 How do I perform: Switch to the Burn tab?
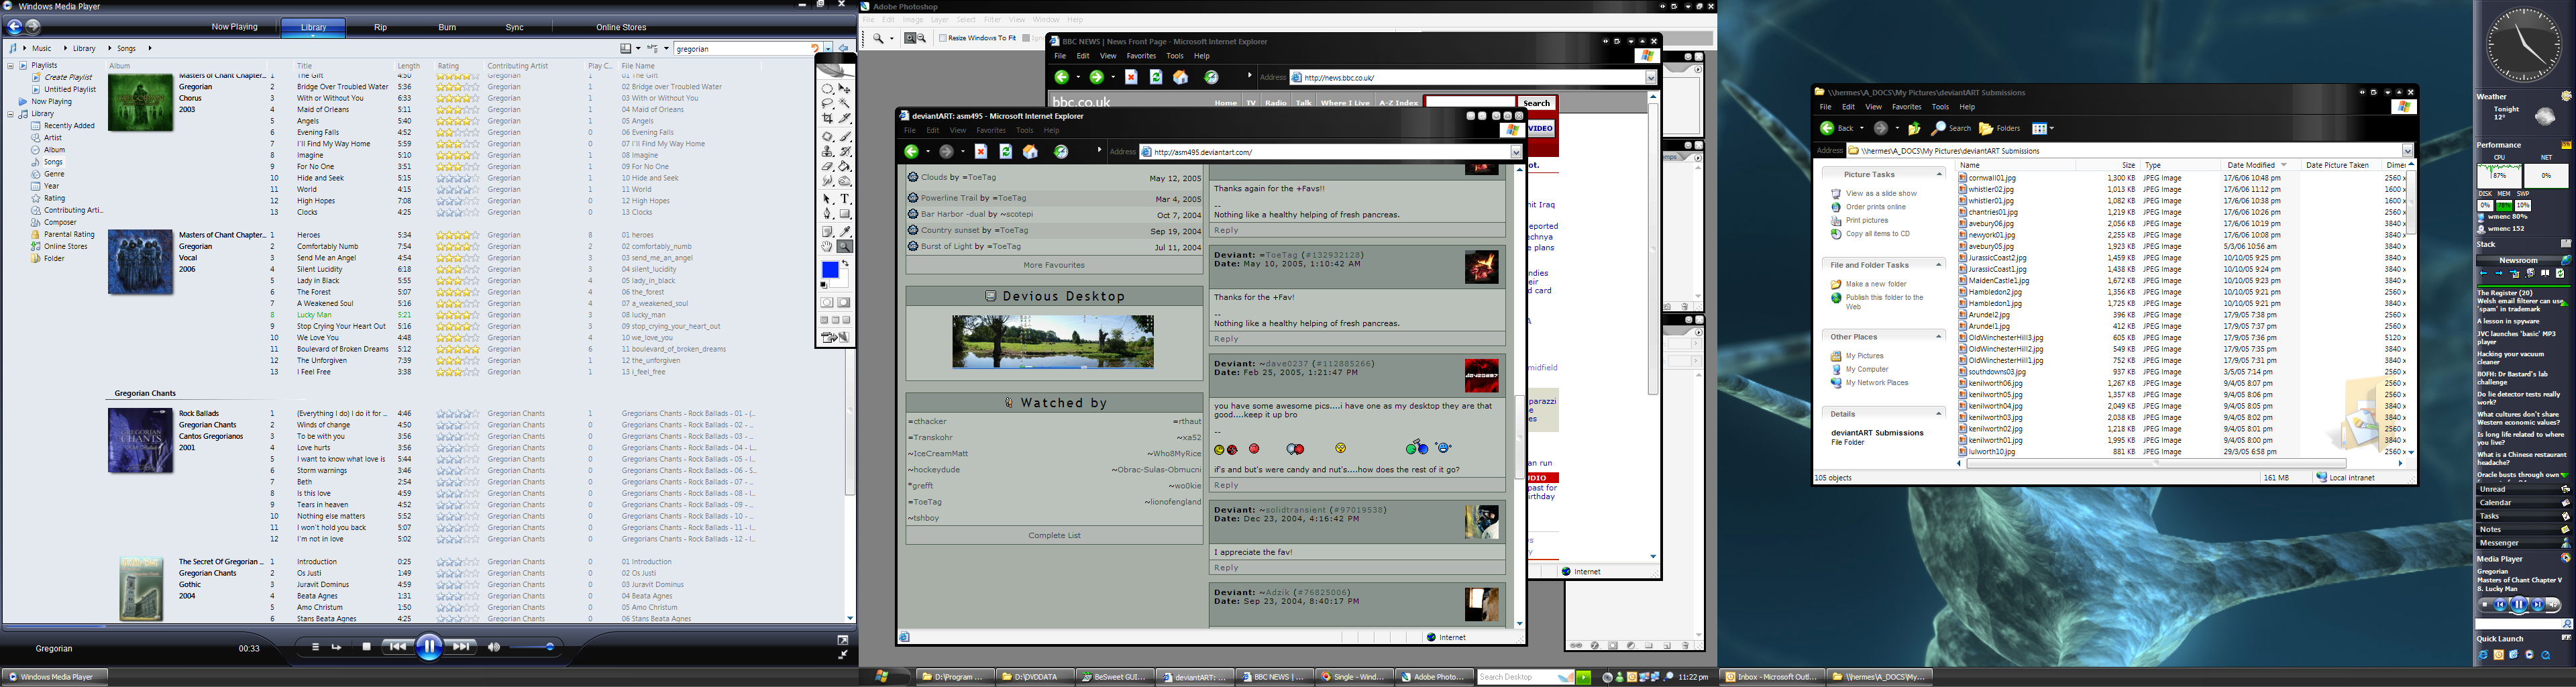tap(447, 27)
